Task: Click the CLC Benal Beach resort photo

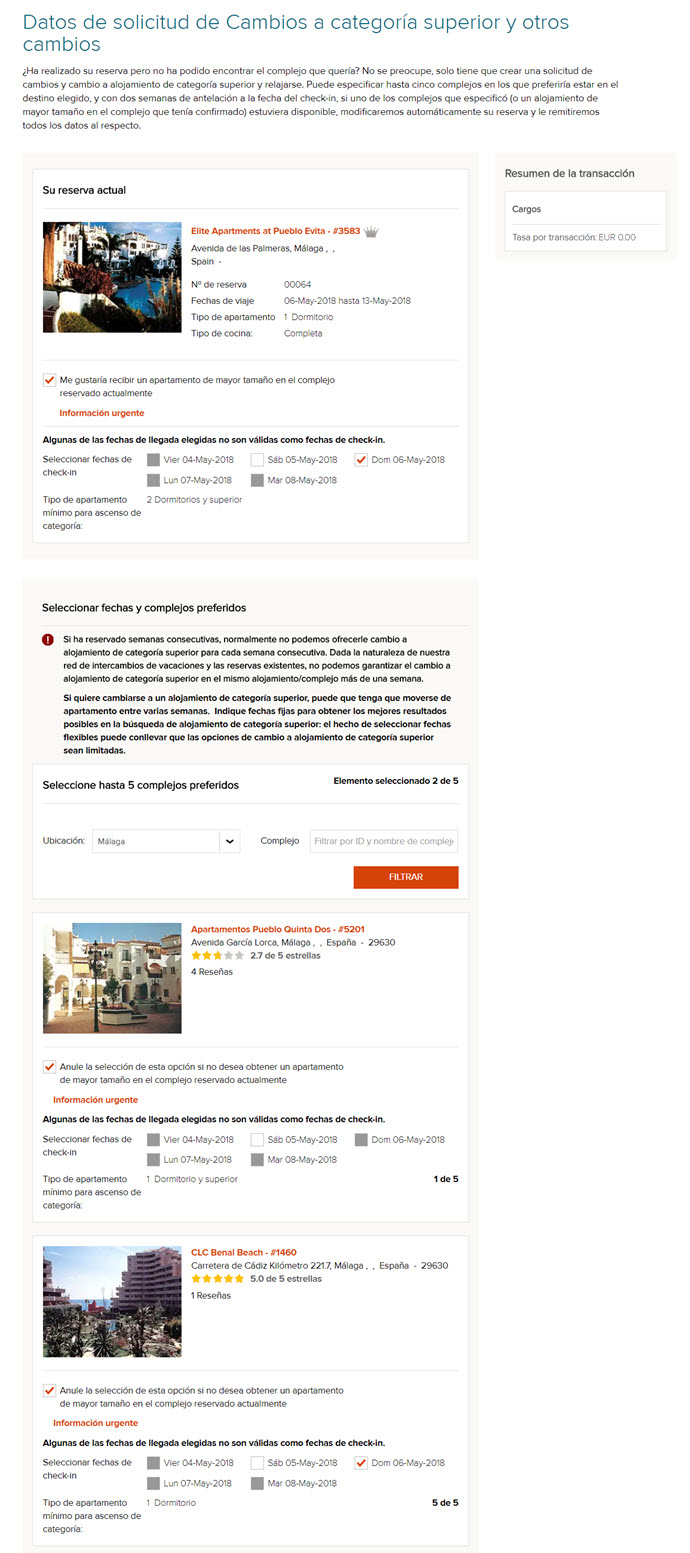Action: (x=112, y=1301)
